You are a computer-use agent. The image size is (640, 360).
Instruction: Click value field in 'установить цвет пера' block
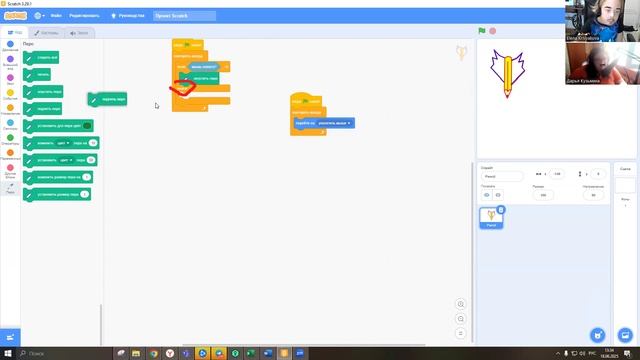(91, 160)
